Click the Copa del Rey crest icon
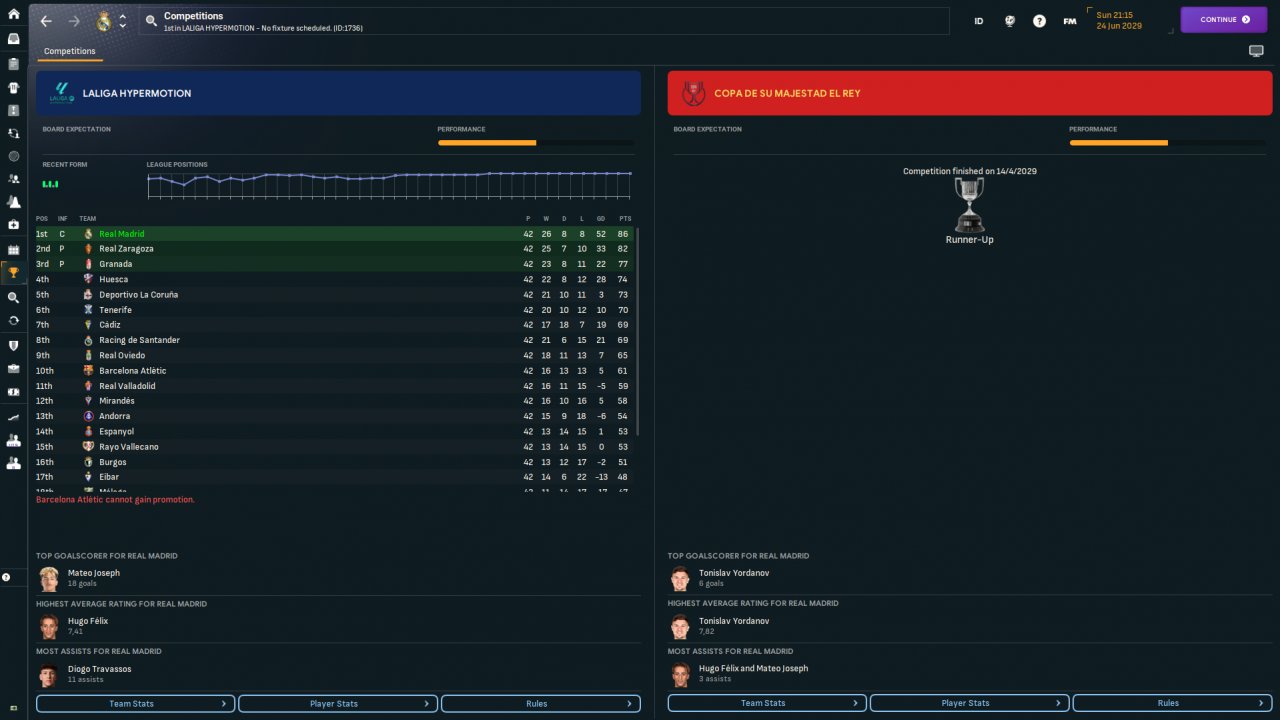 [x=693, y=93]
